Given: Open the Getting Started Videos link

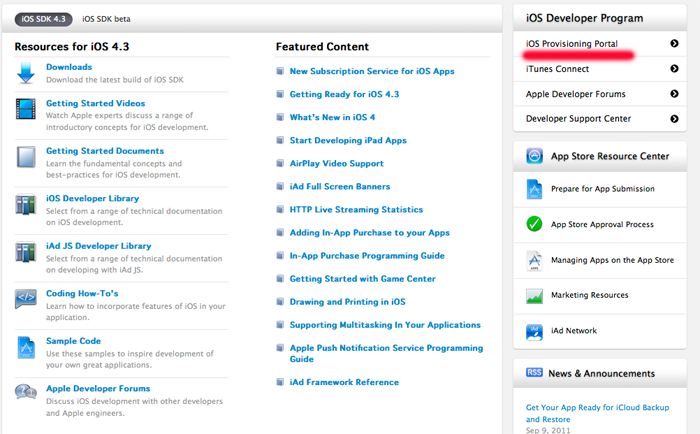Looking at the screenshot, I should [x=96, y=103].
